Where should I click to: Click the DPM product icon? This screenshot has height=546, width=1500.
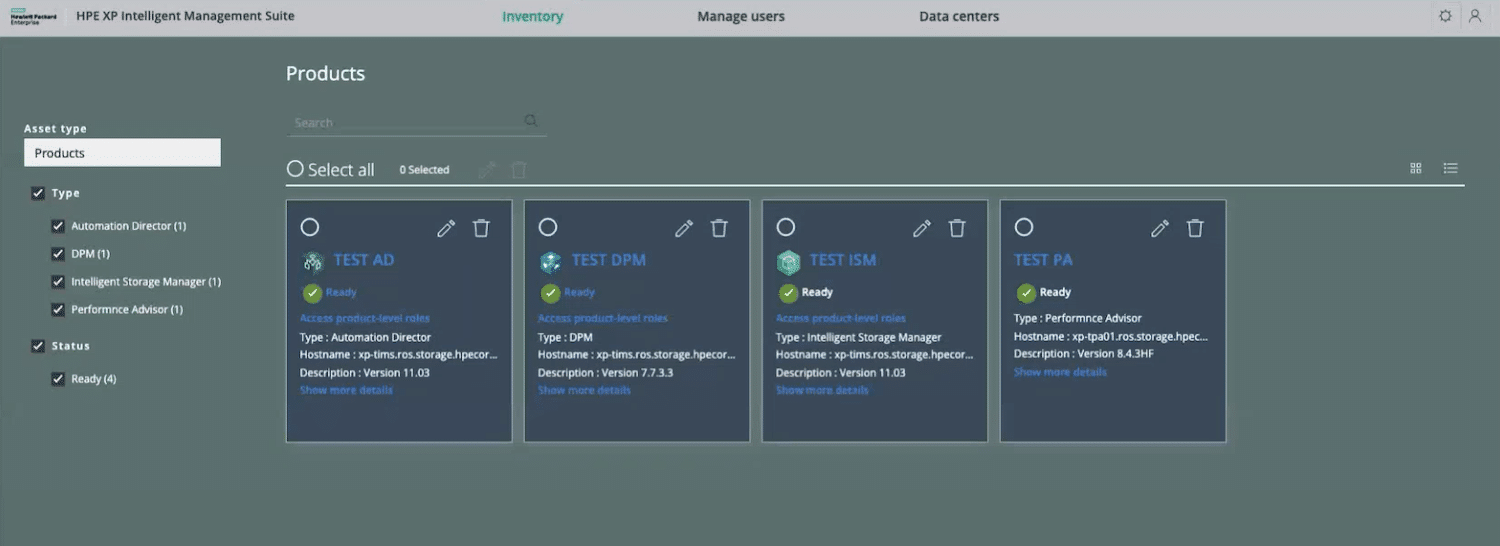[x=551, y=262]
